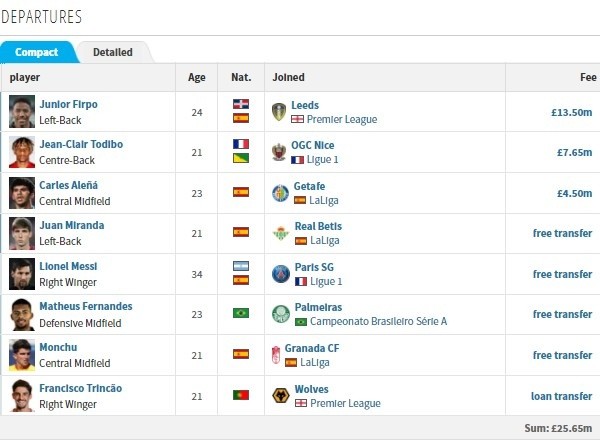Click the Getafe club badge
This screenshot has height=440, width=600.
(x=280, y=193)
